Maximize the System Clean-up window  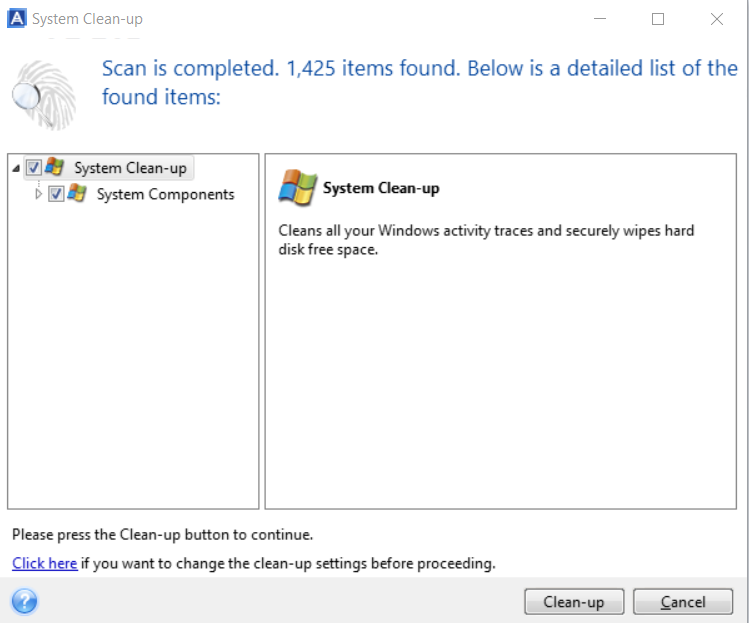[658, 19]
